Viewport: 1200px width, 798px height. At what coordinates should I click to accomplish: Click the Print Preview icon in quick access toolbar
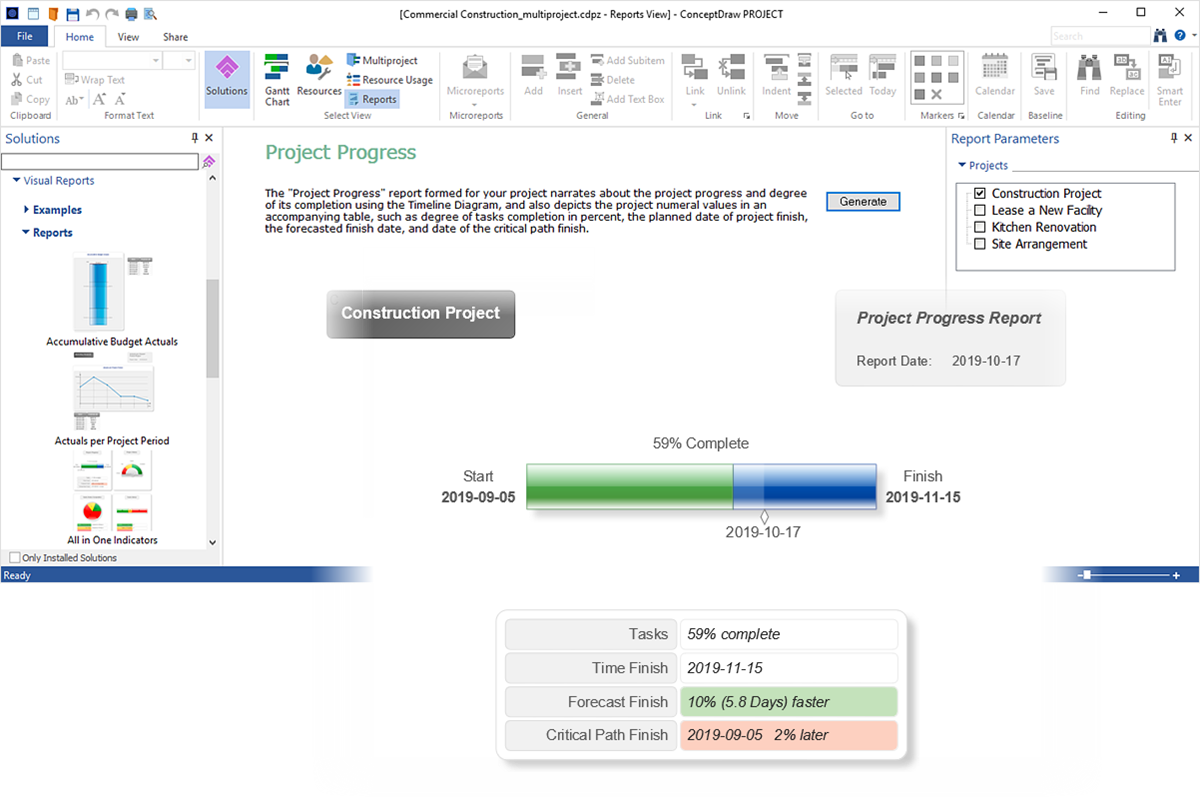(149, 14)
